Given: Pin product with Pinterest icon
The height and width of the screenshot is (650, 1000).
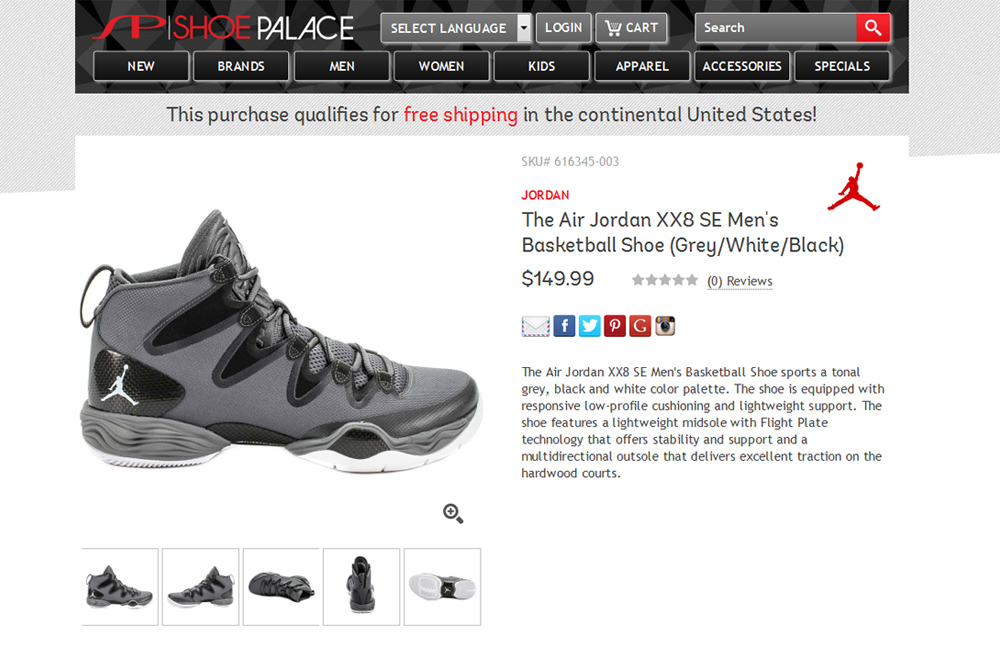Looking at the screenshot, I should tap(615, 326).
